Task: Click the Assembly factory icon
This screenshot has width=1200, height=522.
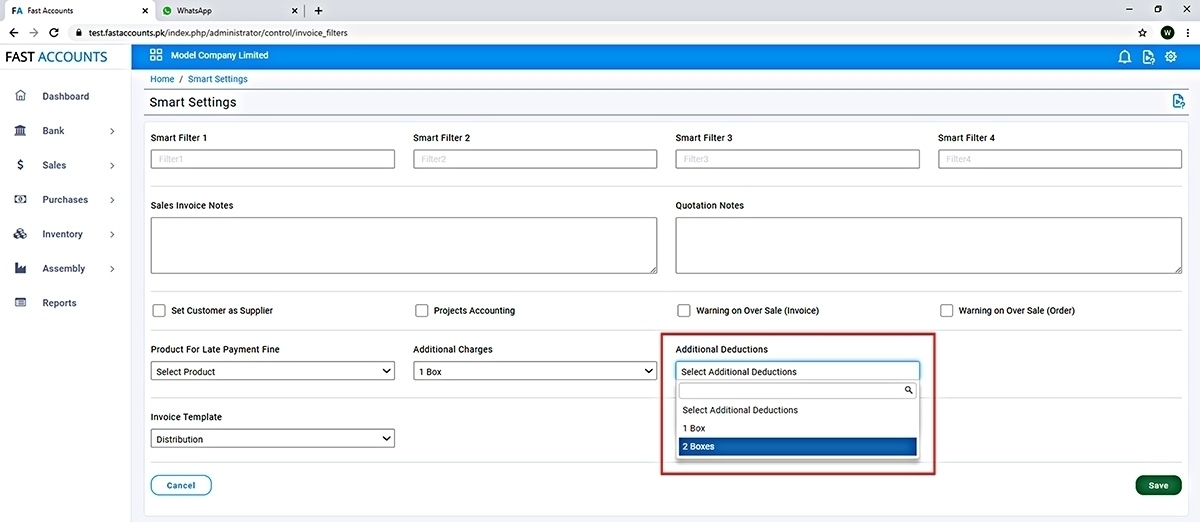Action: (20, 268)
